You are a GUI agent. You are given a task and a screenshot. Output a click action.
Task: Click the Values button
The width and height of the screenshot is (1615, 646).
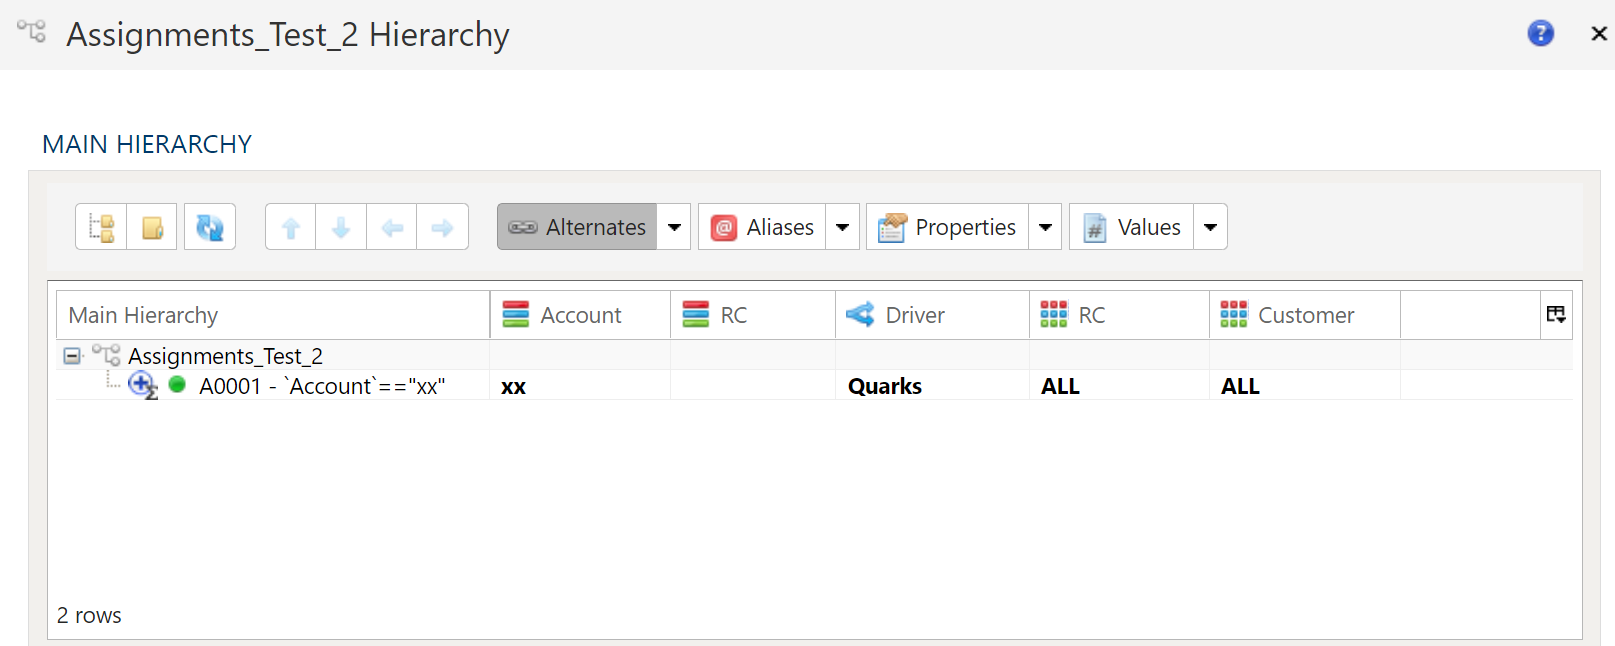point(1132,227)
